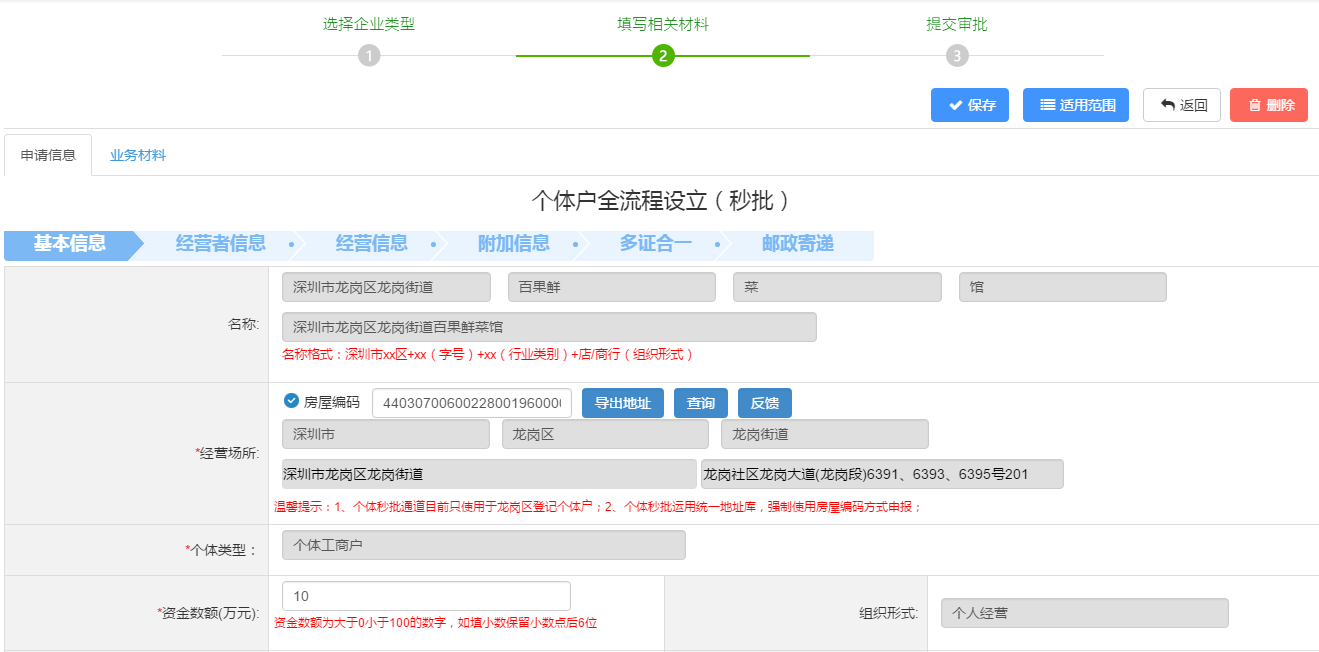Click the 反馈 feedback button

(x=764, y=403)
